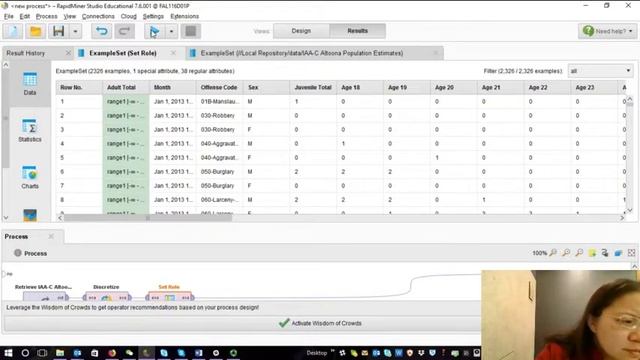
Task: Open the run options dropdown arrow
Action: (171, 31)
